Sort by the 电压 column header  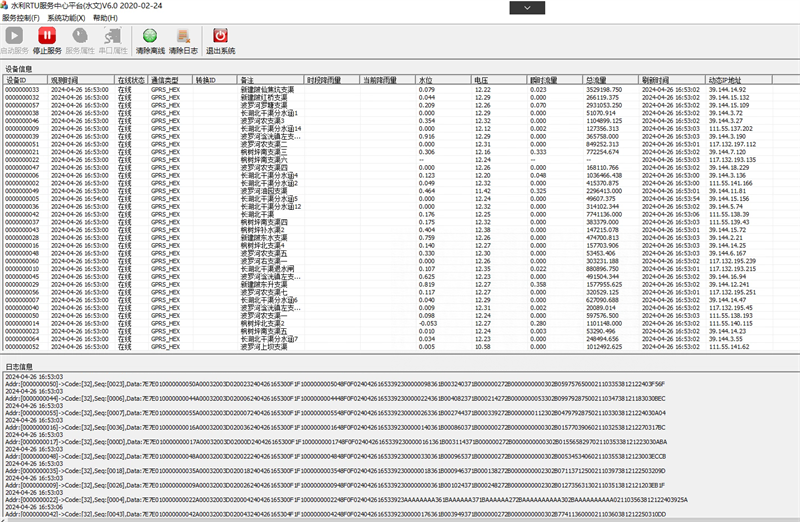tap(498, 80)
